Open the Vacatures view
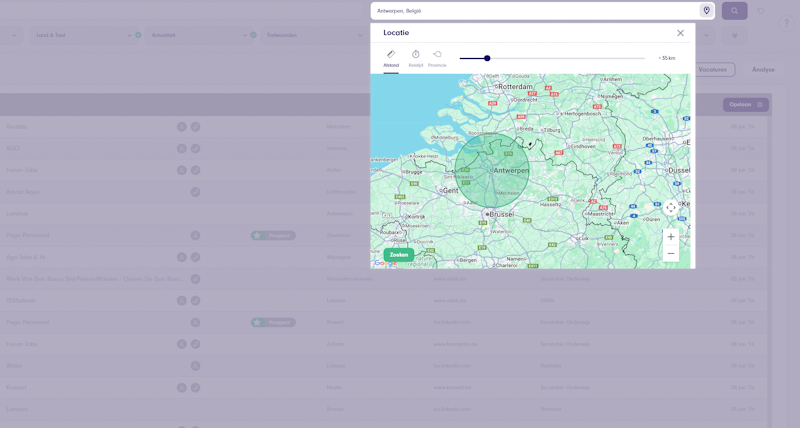800x428 pixels. pyautogui.click(x=714, y=70)
